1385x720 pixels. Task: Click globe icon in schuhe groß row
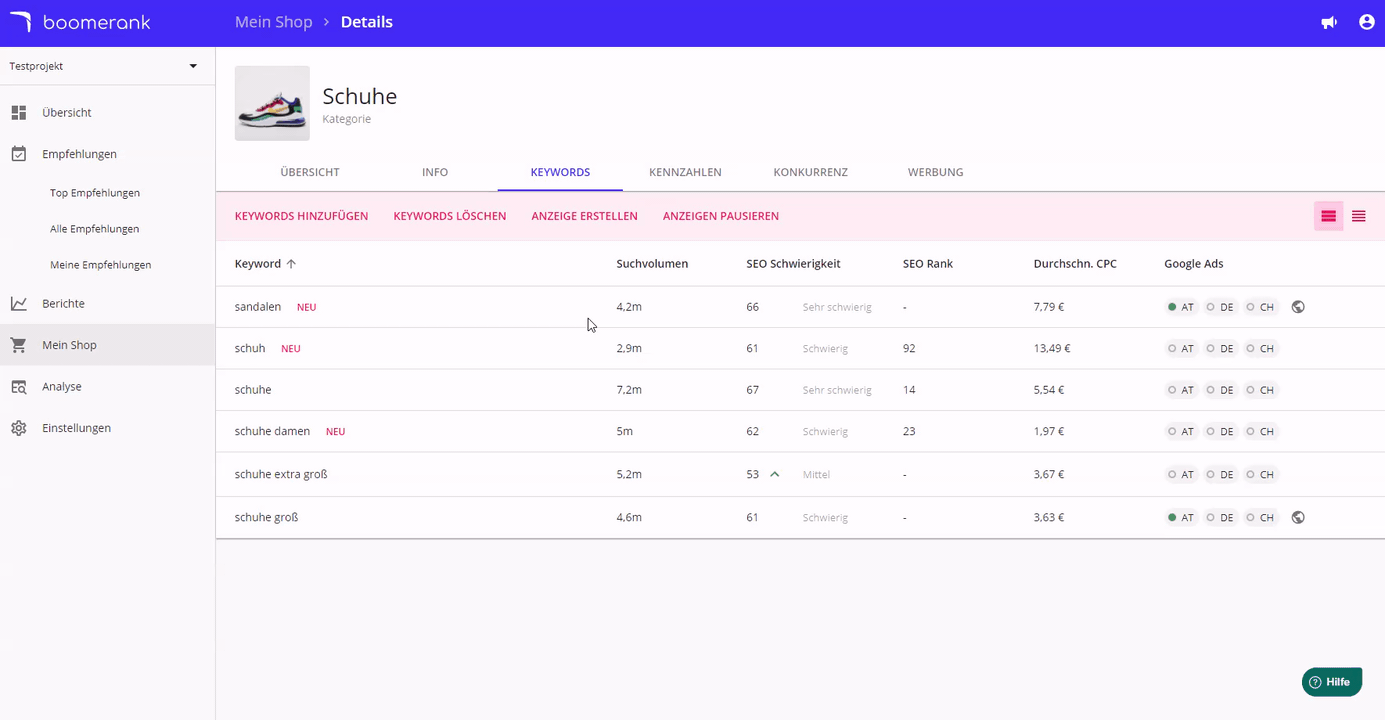point(1298,517)
